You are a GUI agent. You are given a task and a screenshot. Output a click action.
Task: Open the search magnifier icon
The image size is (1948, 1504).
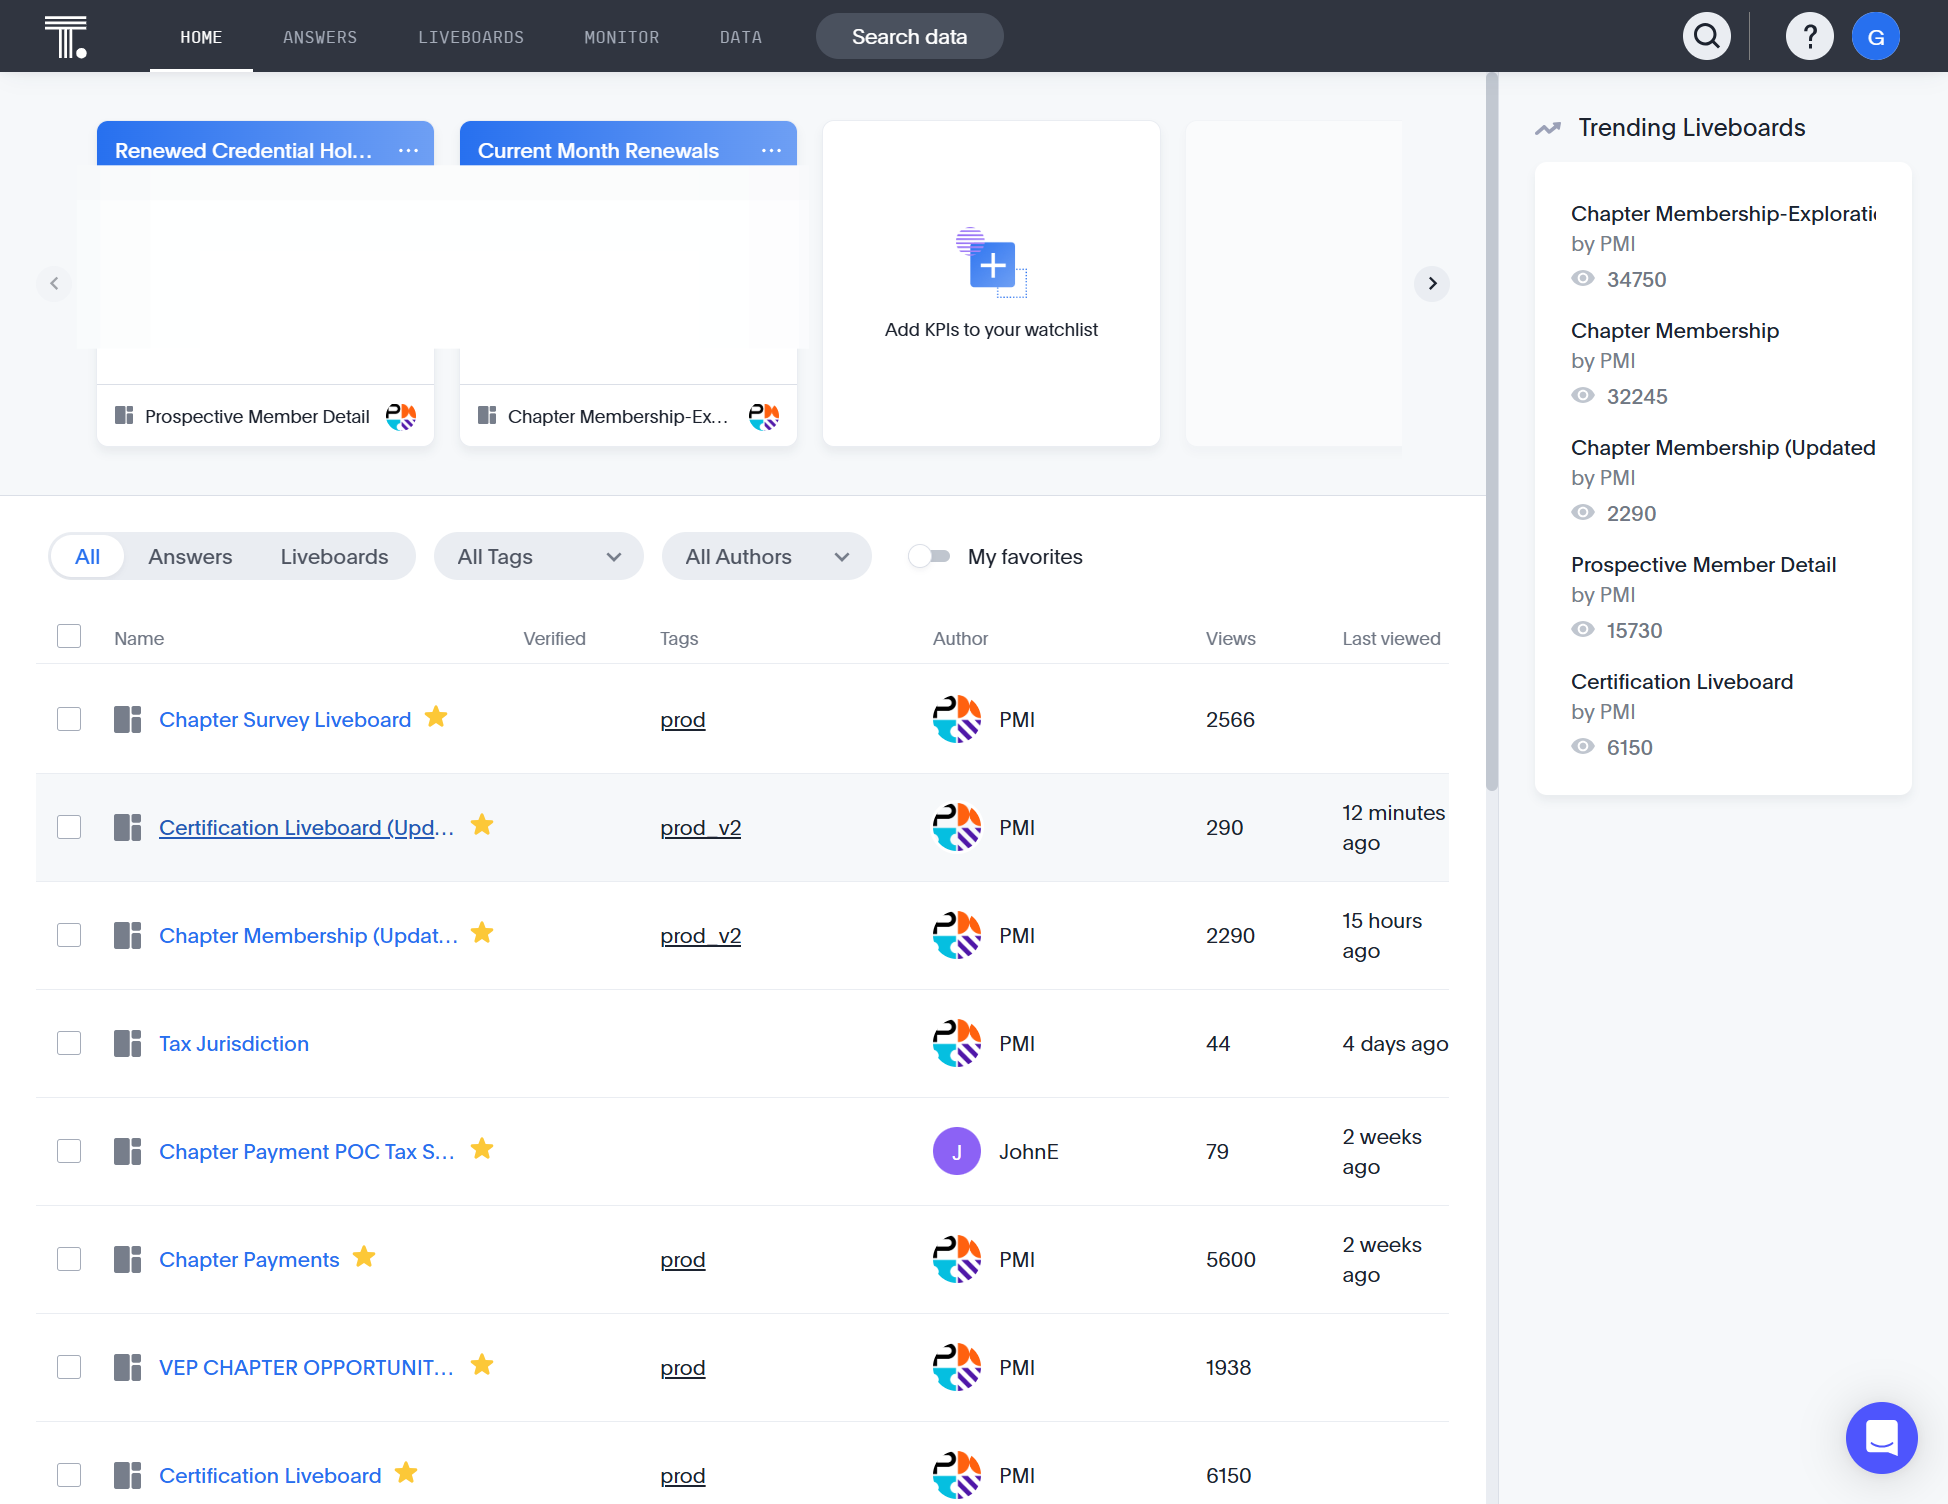click(x=1707, y=37)
